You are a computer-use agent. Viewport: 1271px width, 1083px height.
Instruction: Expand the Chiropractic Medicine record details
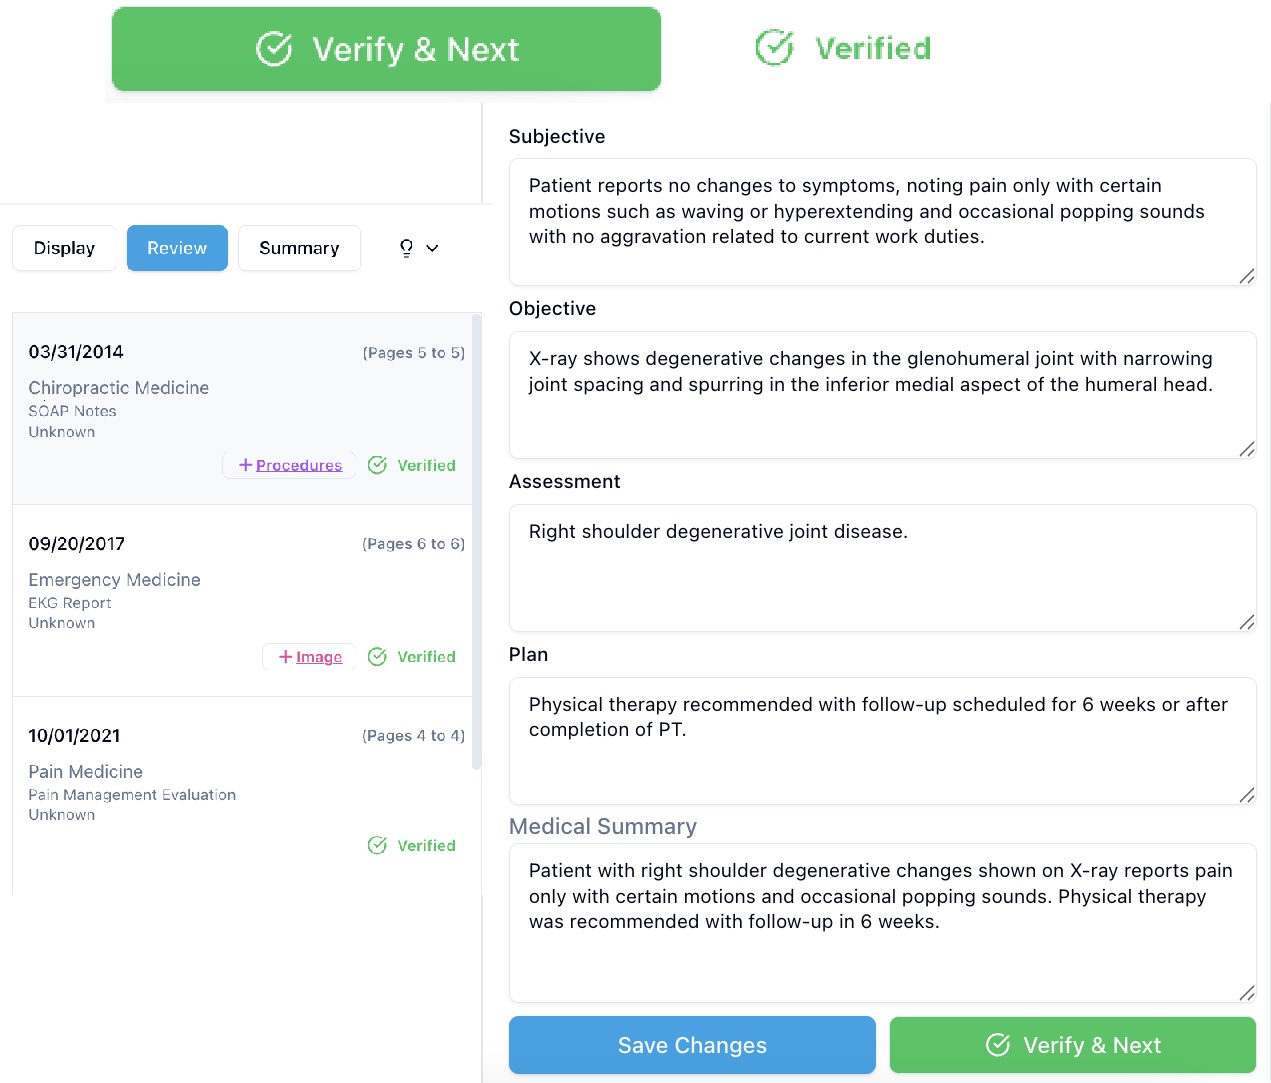coord(119,388)
